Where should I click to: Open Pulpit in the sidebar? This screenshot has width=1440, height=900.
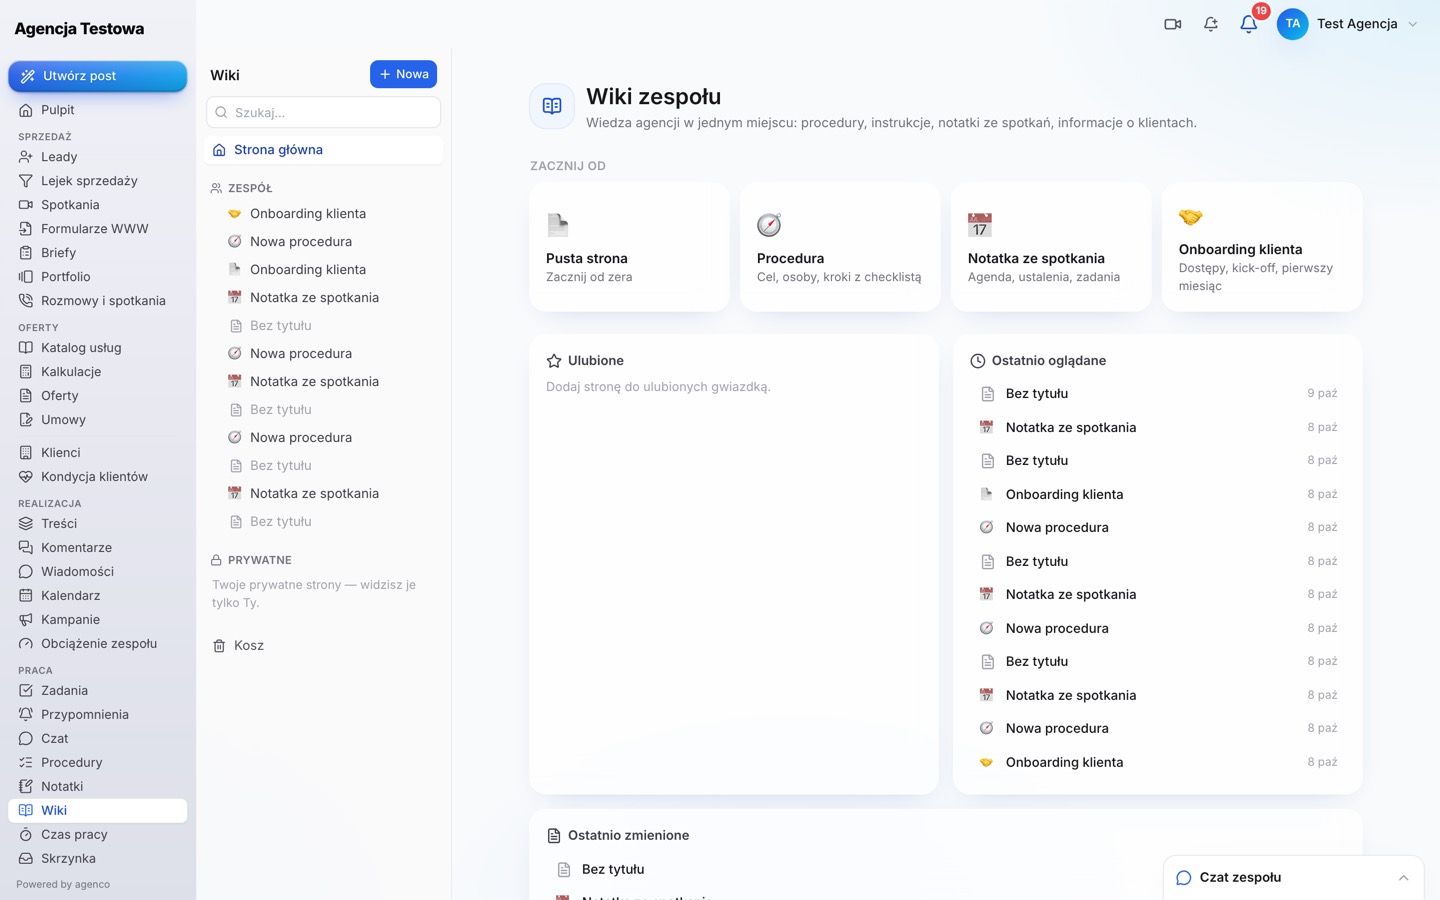pos(98,110)
